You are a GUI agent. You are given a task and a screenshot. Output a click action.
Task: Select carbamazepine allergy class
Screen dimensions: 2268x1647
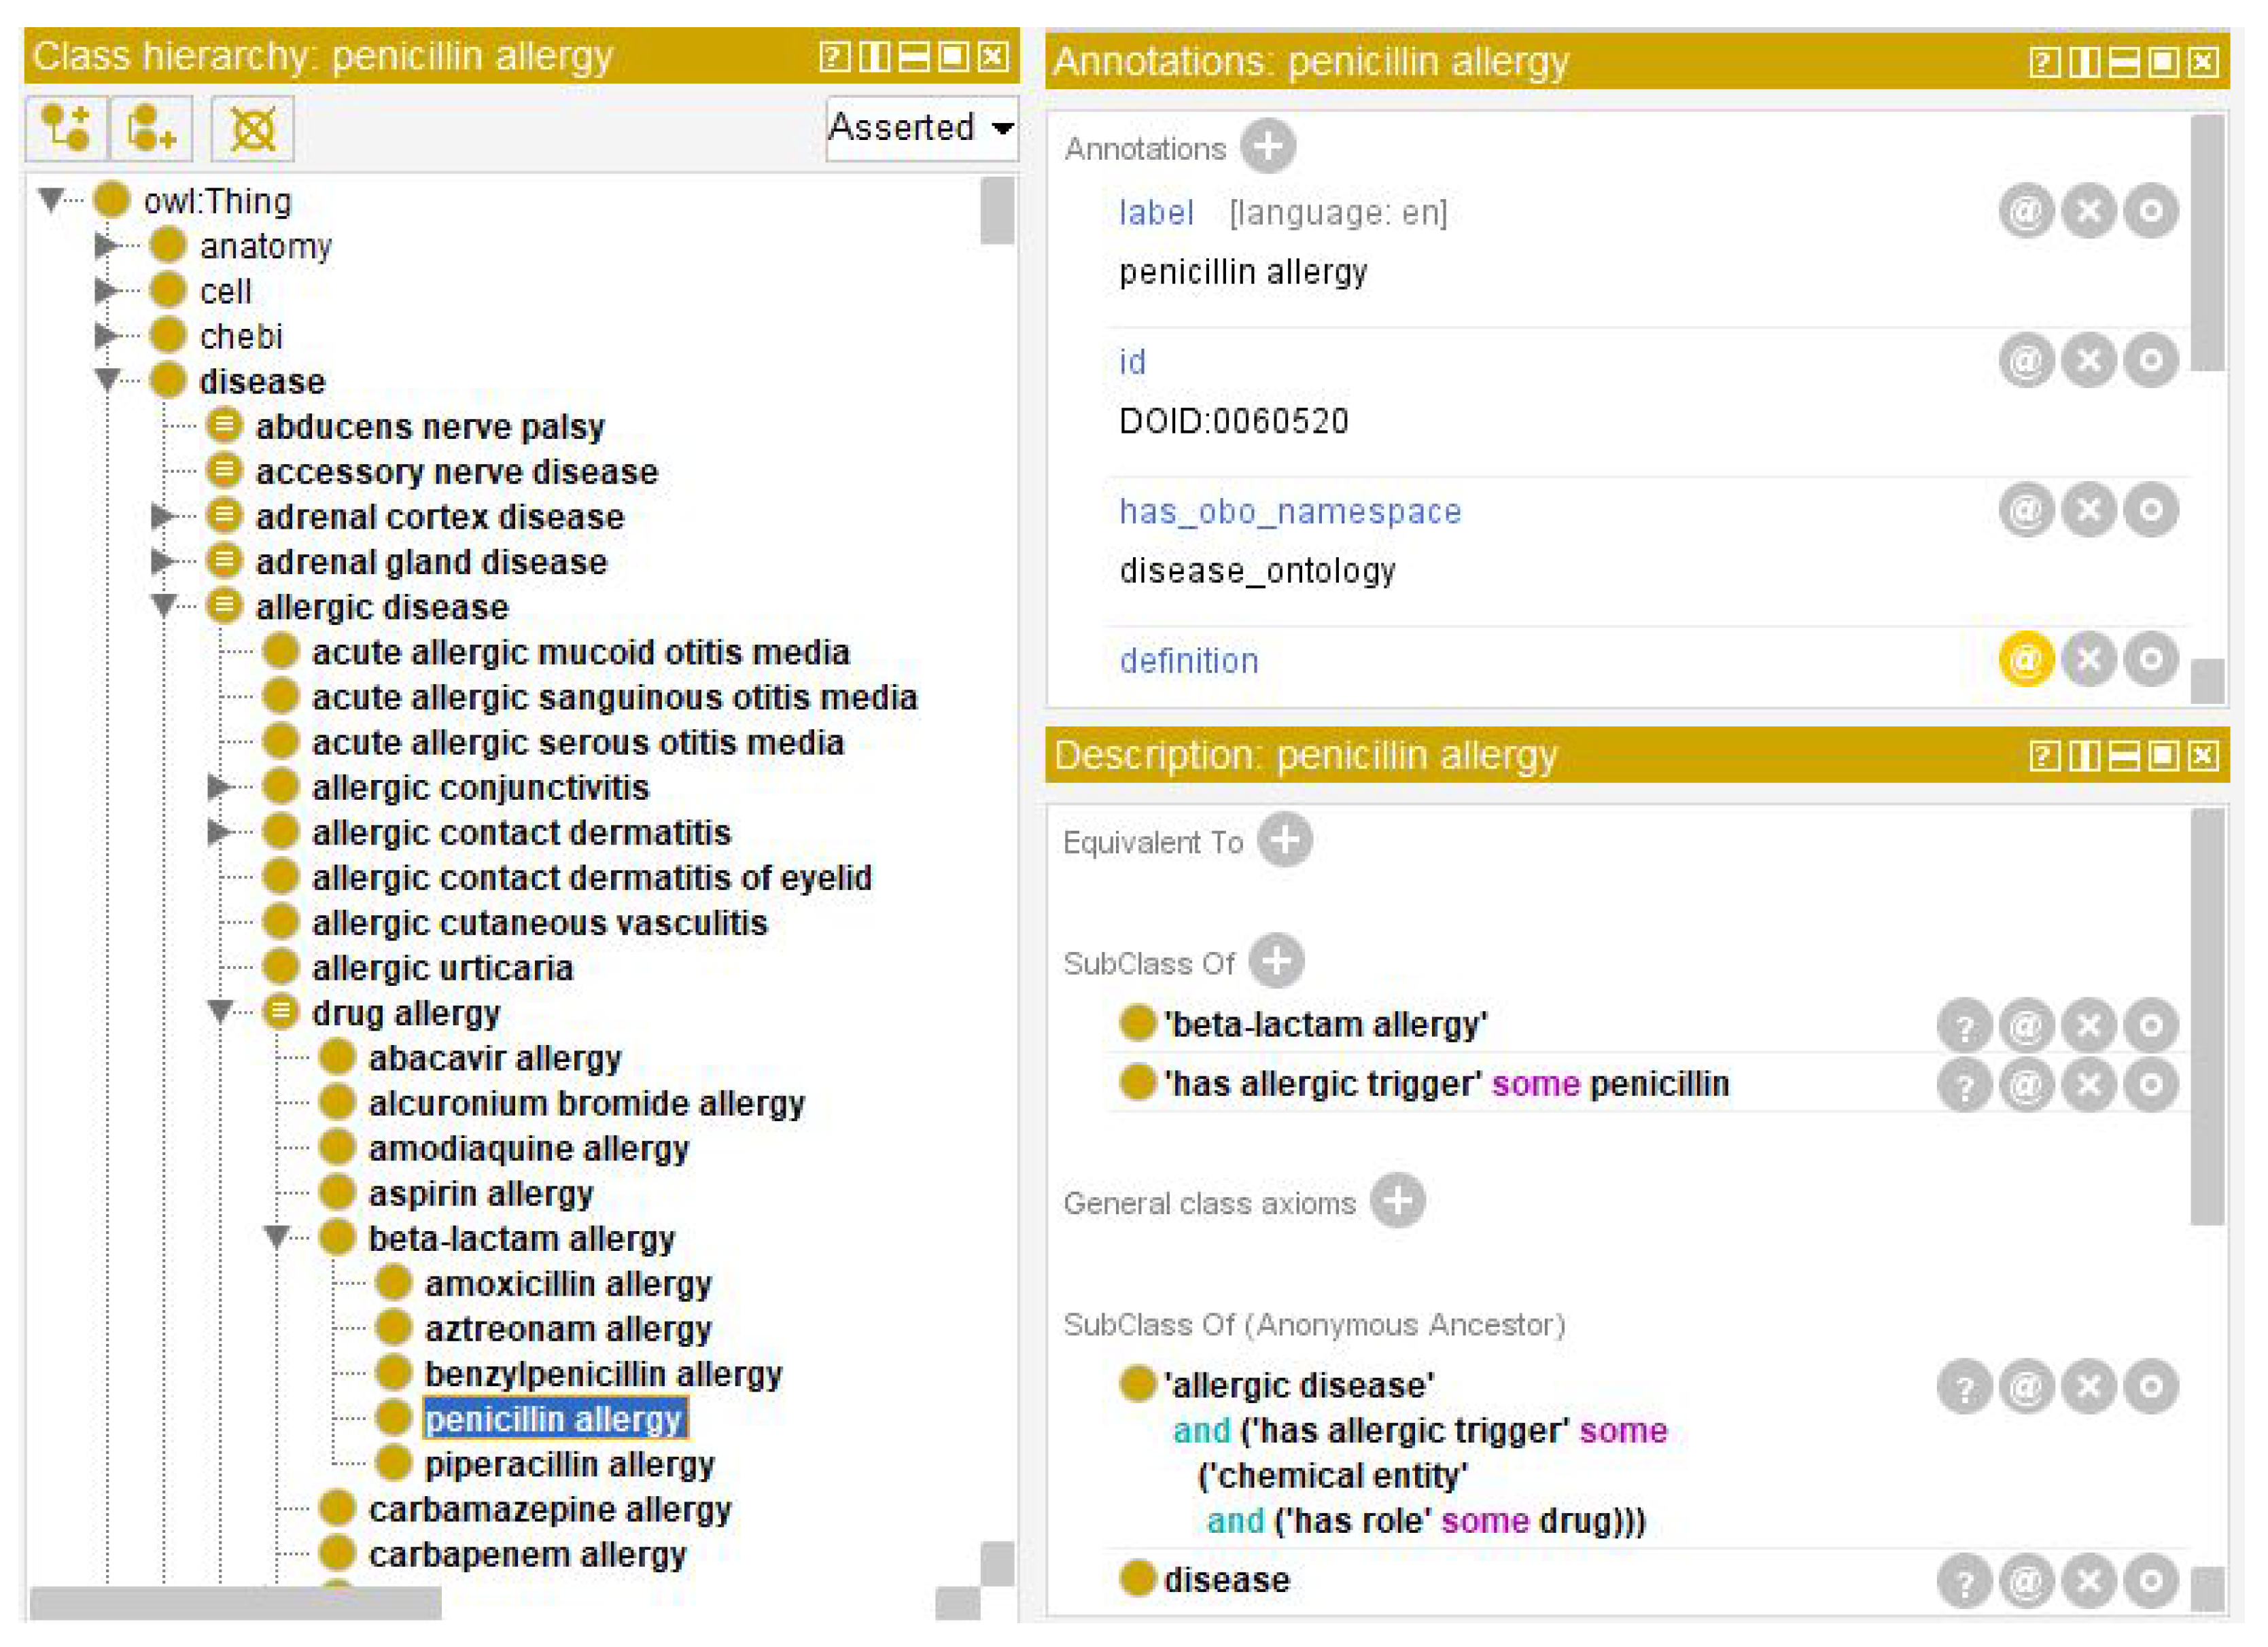click(x=549, y=1509)
